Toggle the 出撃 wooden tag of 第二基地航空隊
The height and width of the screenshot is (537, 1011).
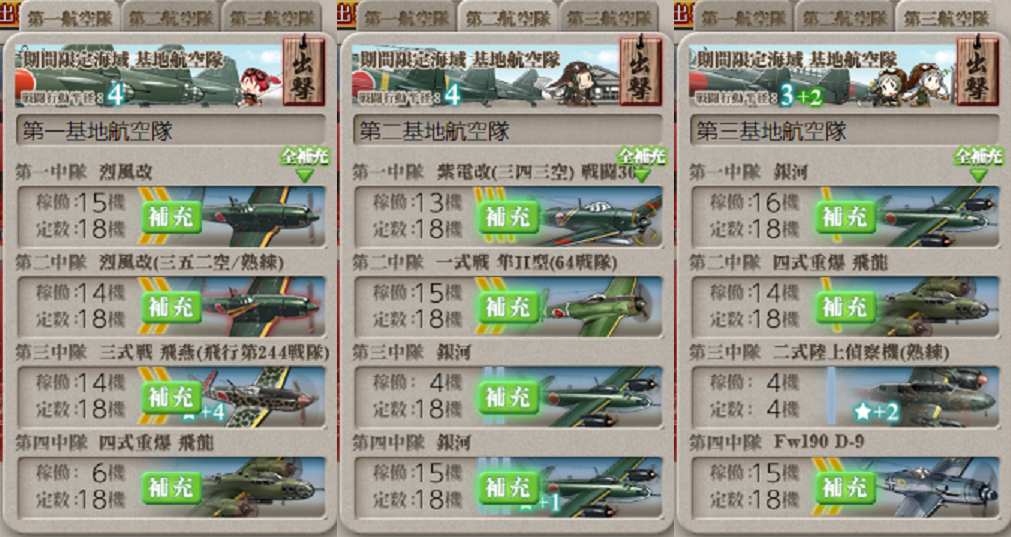click(640, 72)
